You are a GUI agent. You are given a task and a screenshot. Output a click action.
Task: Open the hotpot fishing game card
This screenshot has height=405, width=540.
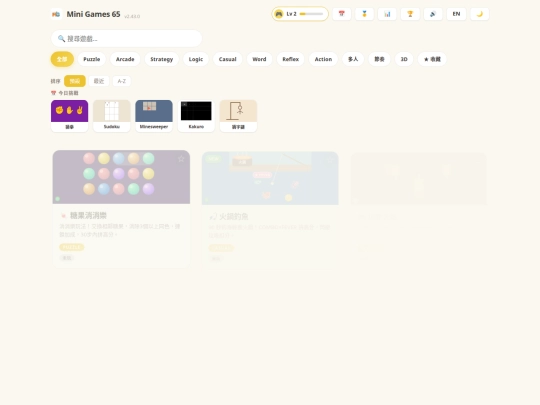click(270, 210)
